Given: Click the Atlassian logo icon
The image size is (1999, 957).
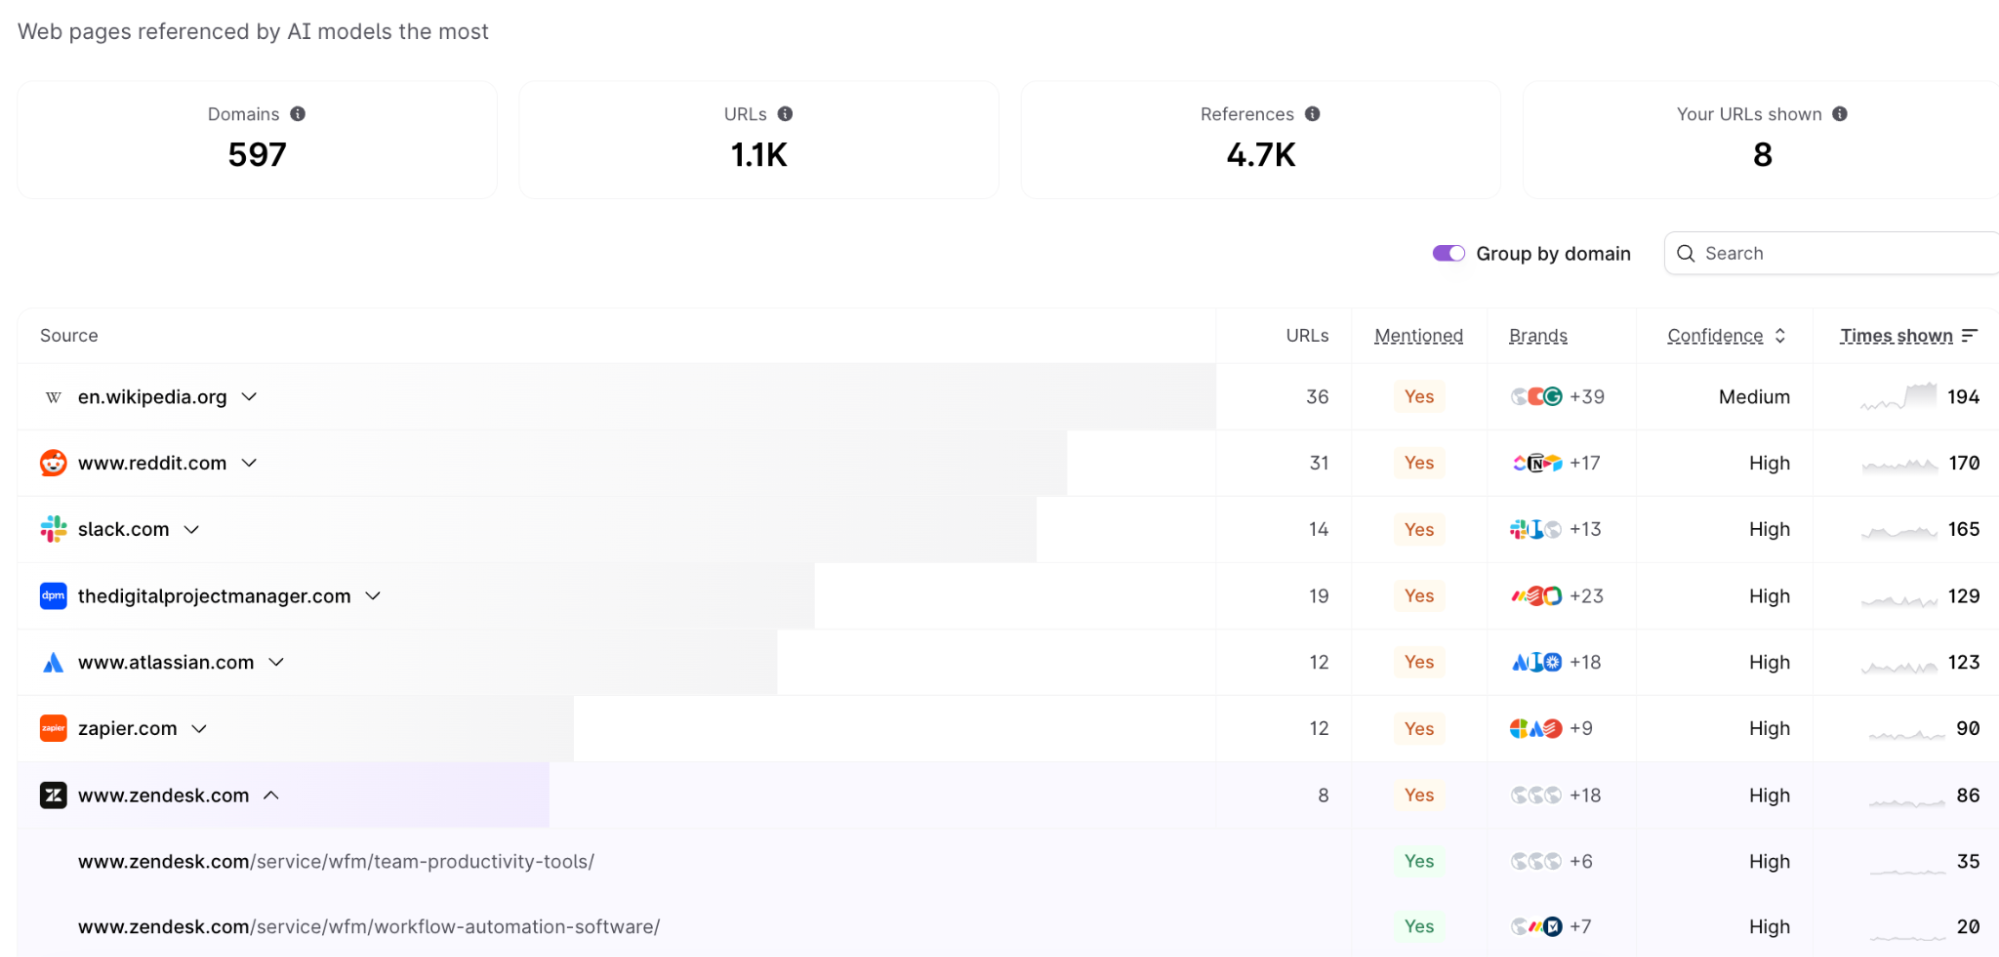Looking at the screenshot, I should point(53,662).
